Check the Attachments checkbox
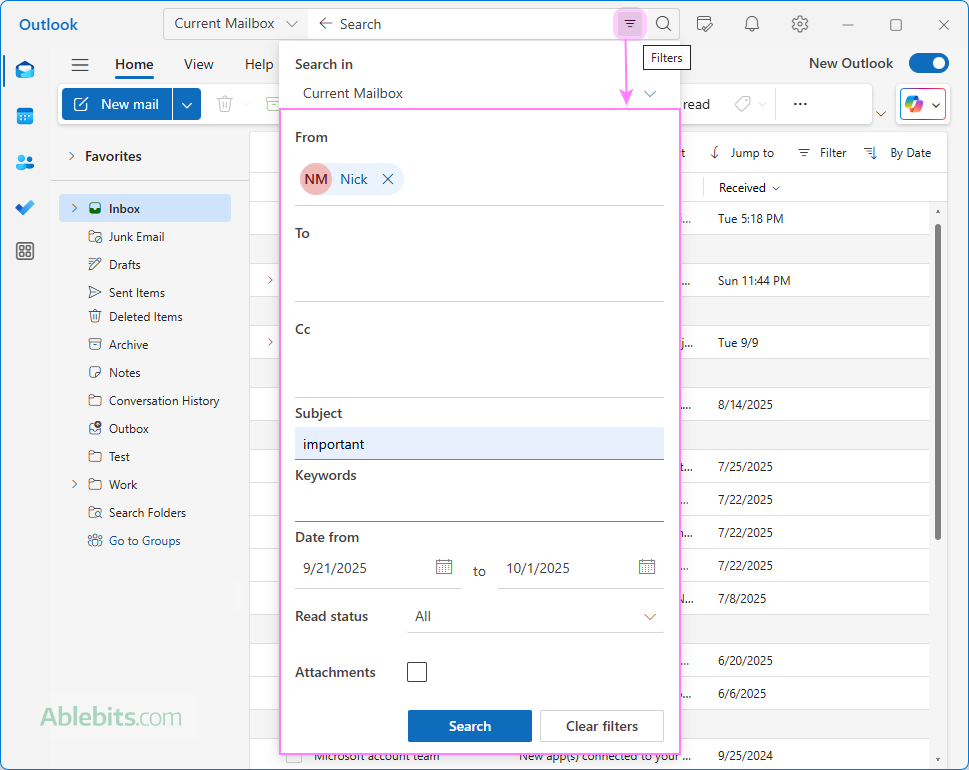The image size is (969, 770). [x=417, y=672]
